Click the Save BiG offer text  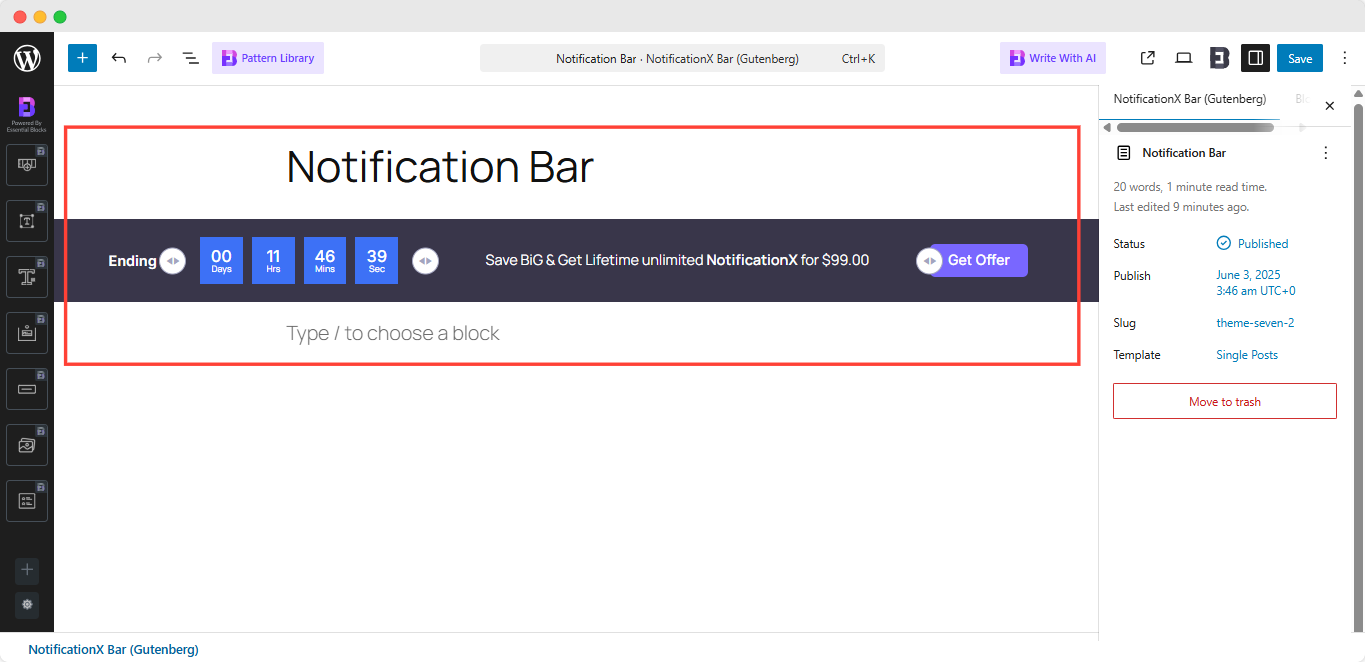coord(677,260)
